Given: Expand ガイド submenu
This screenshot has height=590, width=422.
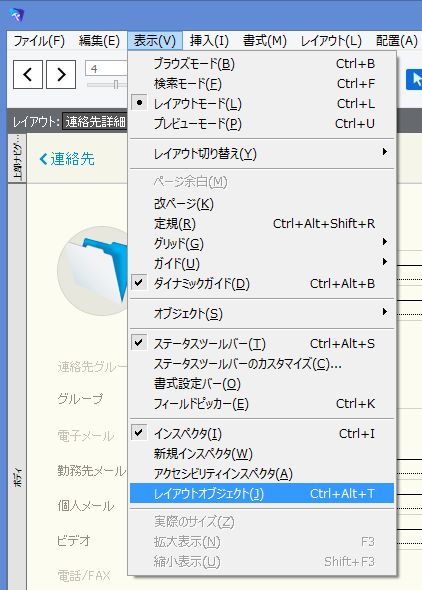Looking at the screenshot, I should click(x=262, y=263).
